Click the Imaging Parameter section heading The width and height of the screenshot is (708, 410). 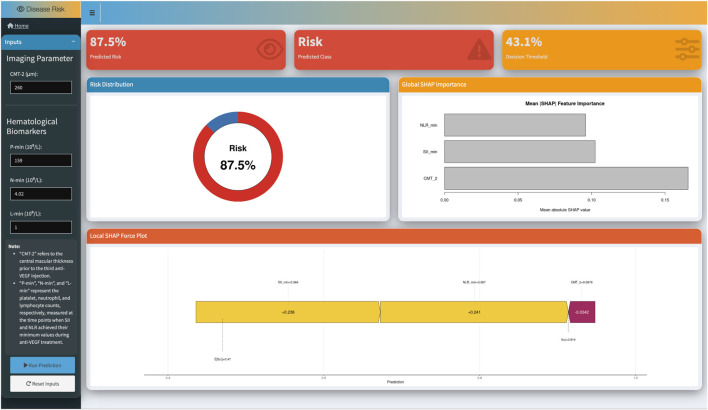pos(39,59)
